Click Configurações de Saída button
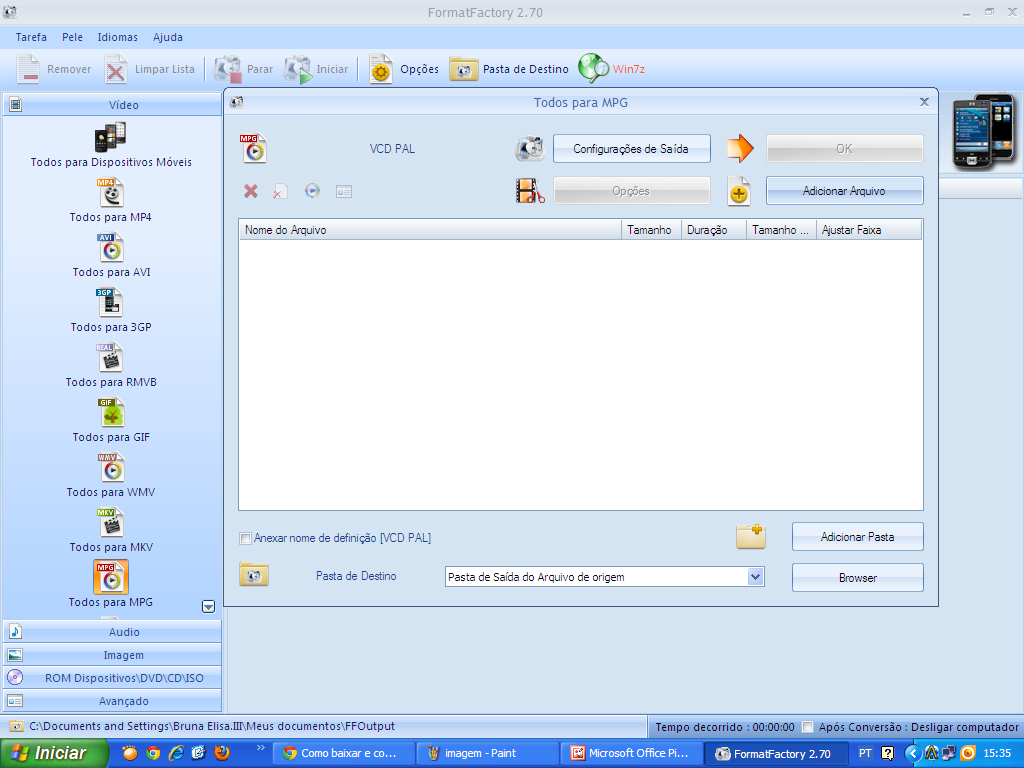This screenshot has height=768, width=1024. pos(632,149)
